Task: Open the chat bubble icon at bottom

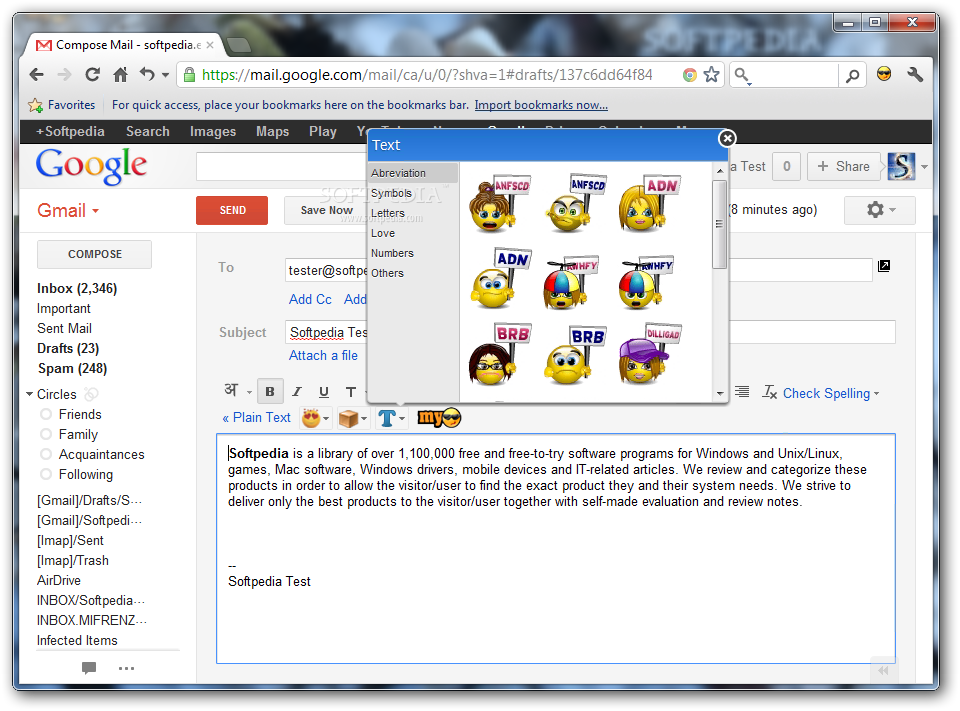Action: click(x=89, y=668)
